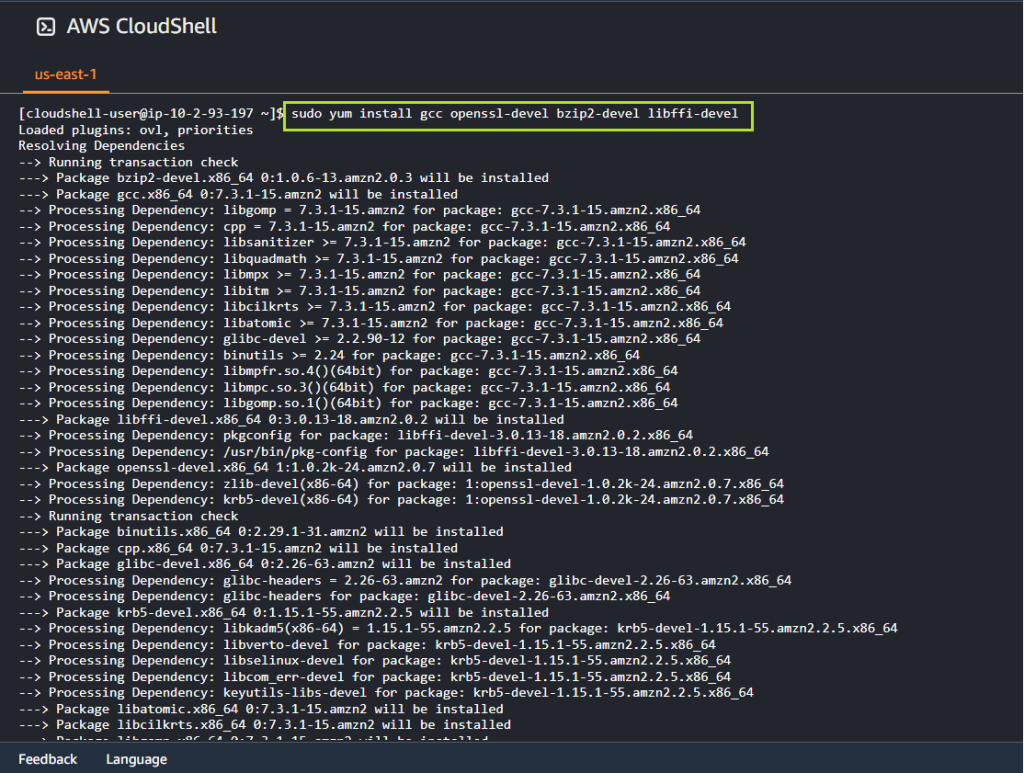Image resolution: width=1024 pixels, height=773 pixels.
Task: Click the cloudshell-user prompt at top
Action: (x=150, y=114)
